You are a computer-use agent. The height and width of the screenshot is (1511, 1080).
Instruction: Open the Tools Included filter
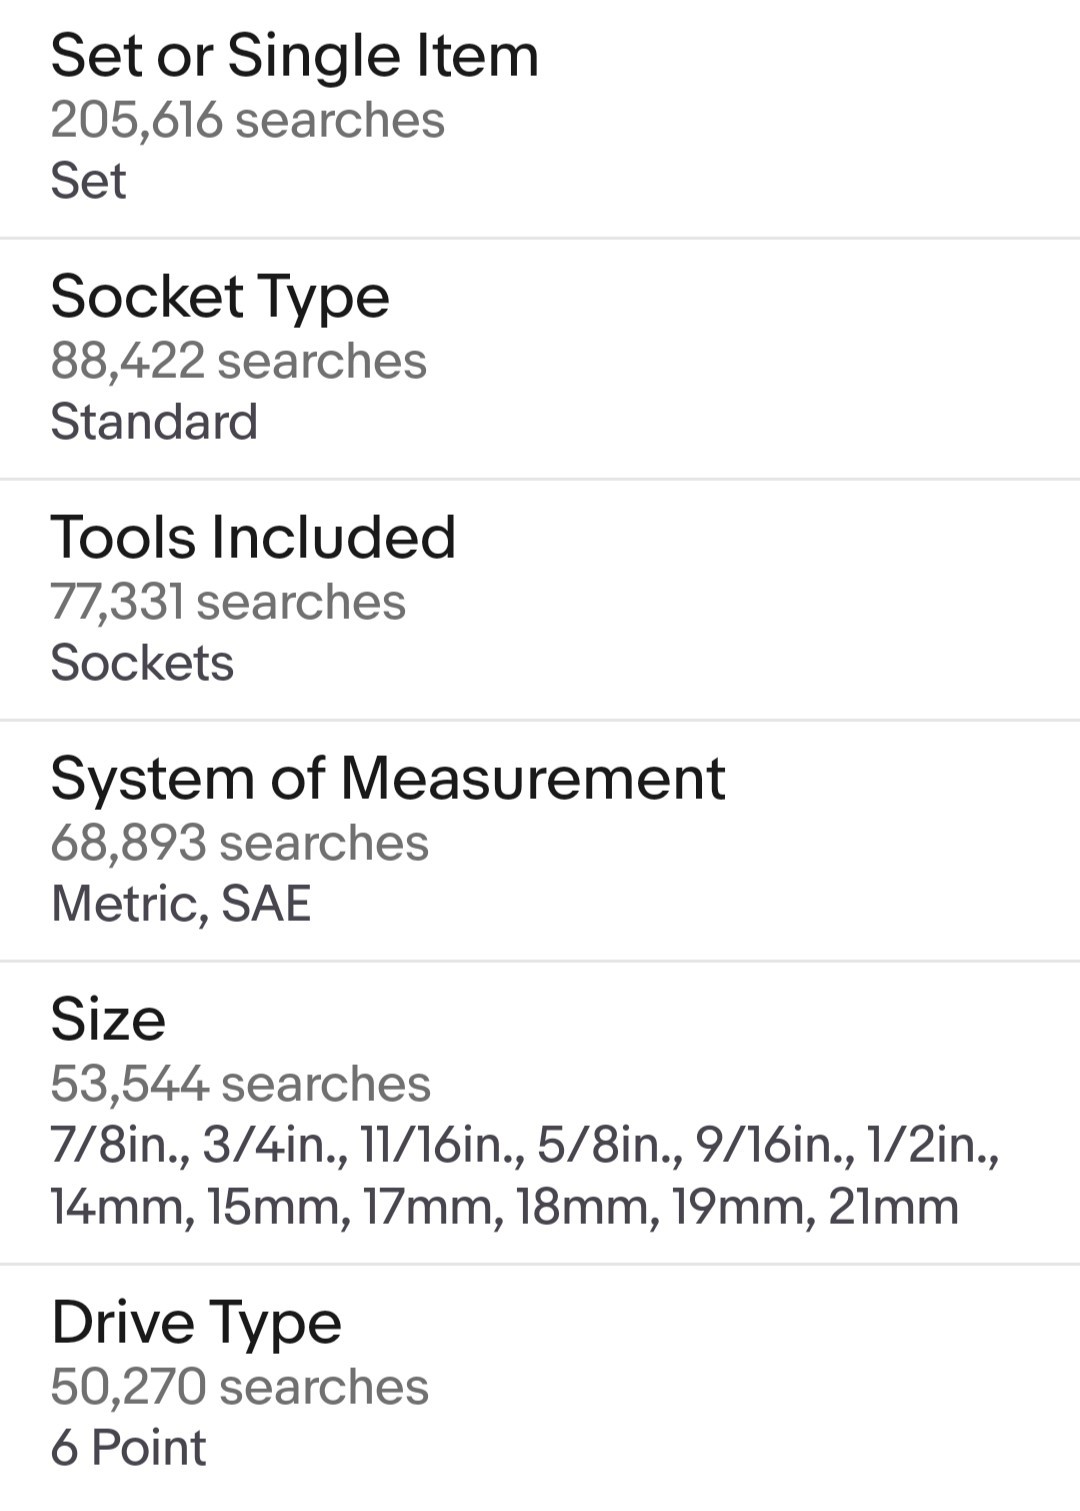[540, 600]
